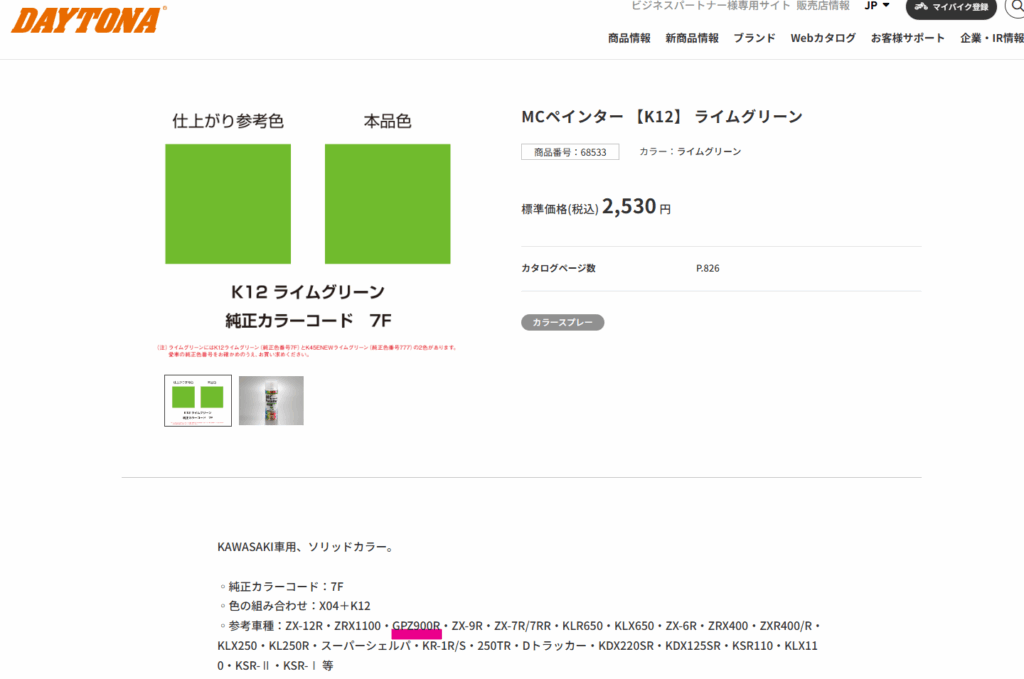Open the 商品情報 menu
1024x679 pixels.
629,38
